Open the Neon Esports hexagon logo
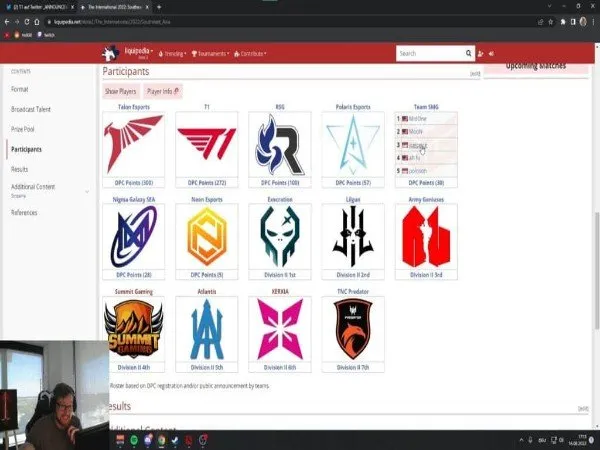The width and height of the screenshot is (600, 450). [x=206, y=236]
